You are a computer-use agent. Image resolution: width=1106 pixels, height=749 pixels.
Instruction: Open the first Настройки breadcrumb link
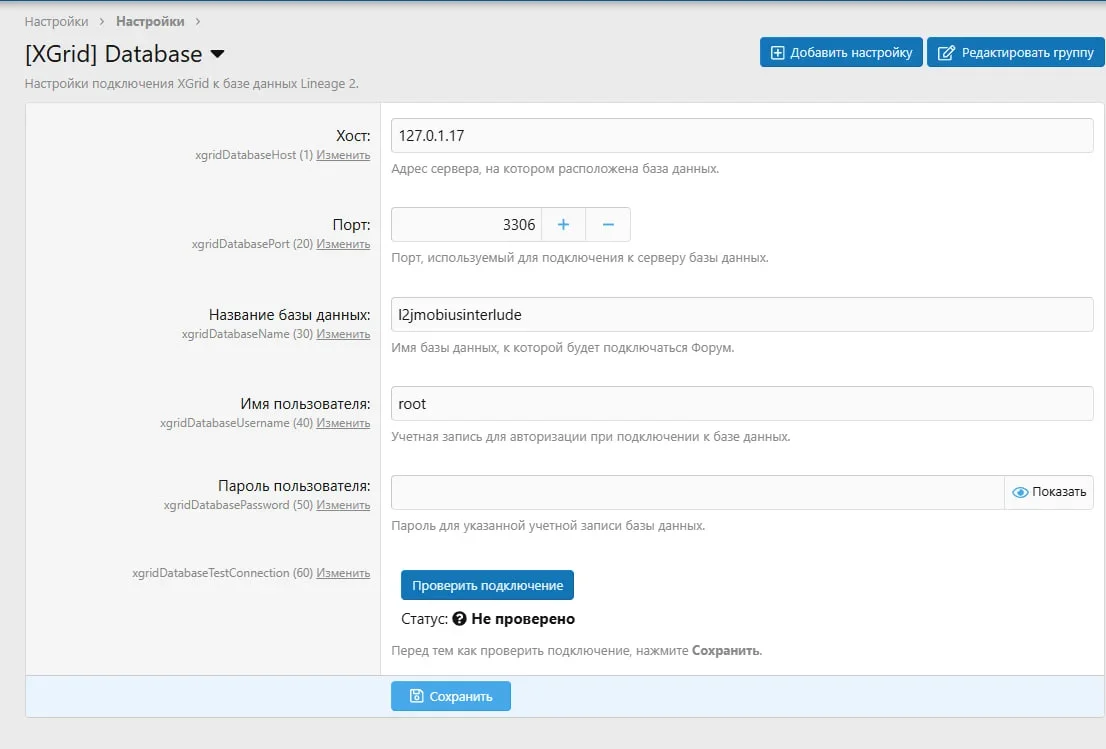56,21
